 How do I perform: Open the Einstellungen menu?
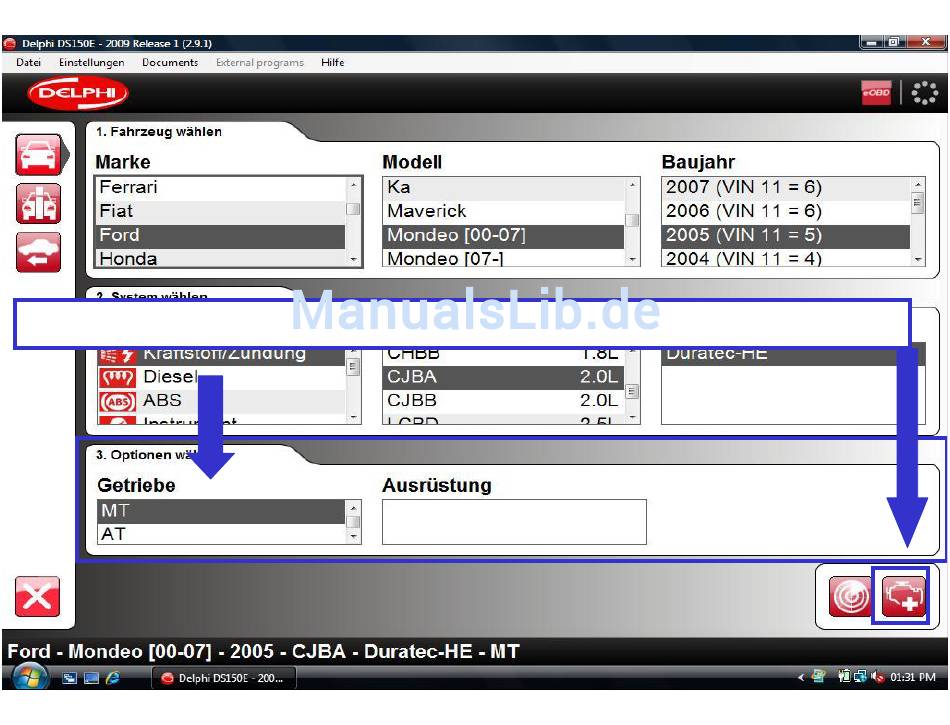point(91,62)
